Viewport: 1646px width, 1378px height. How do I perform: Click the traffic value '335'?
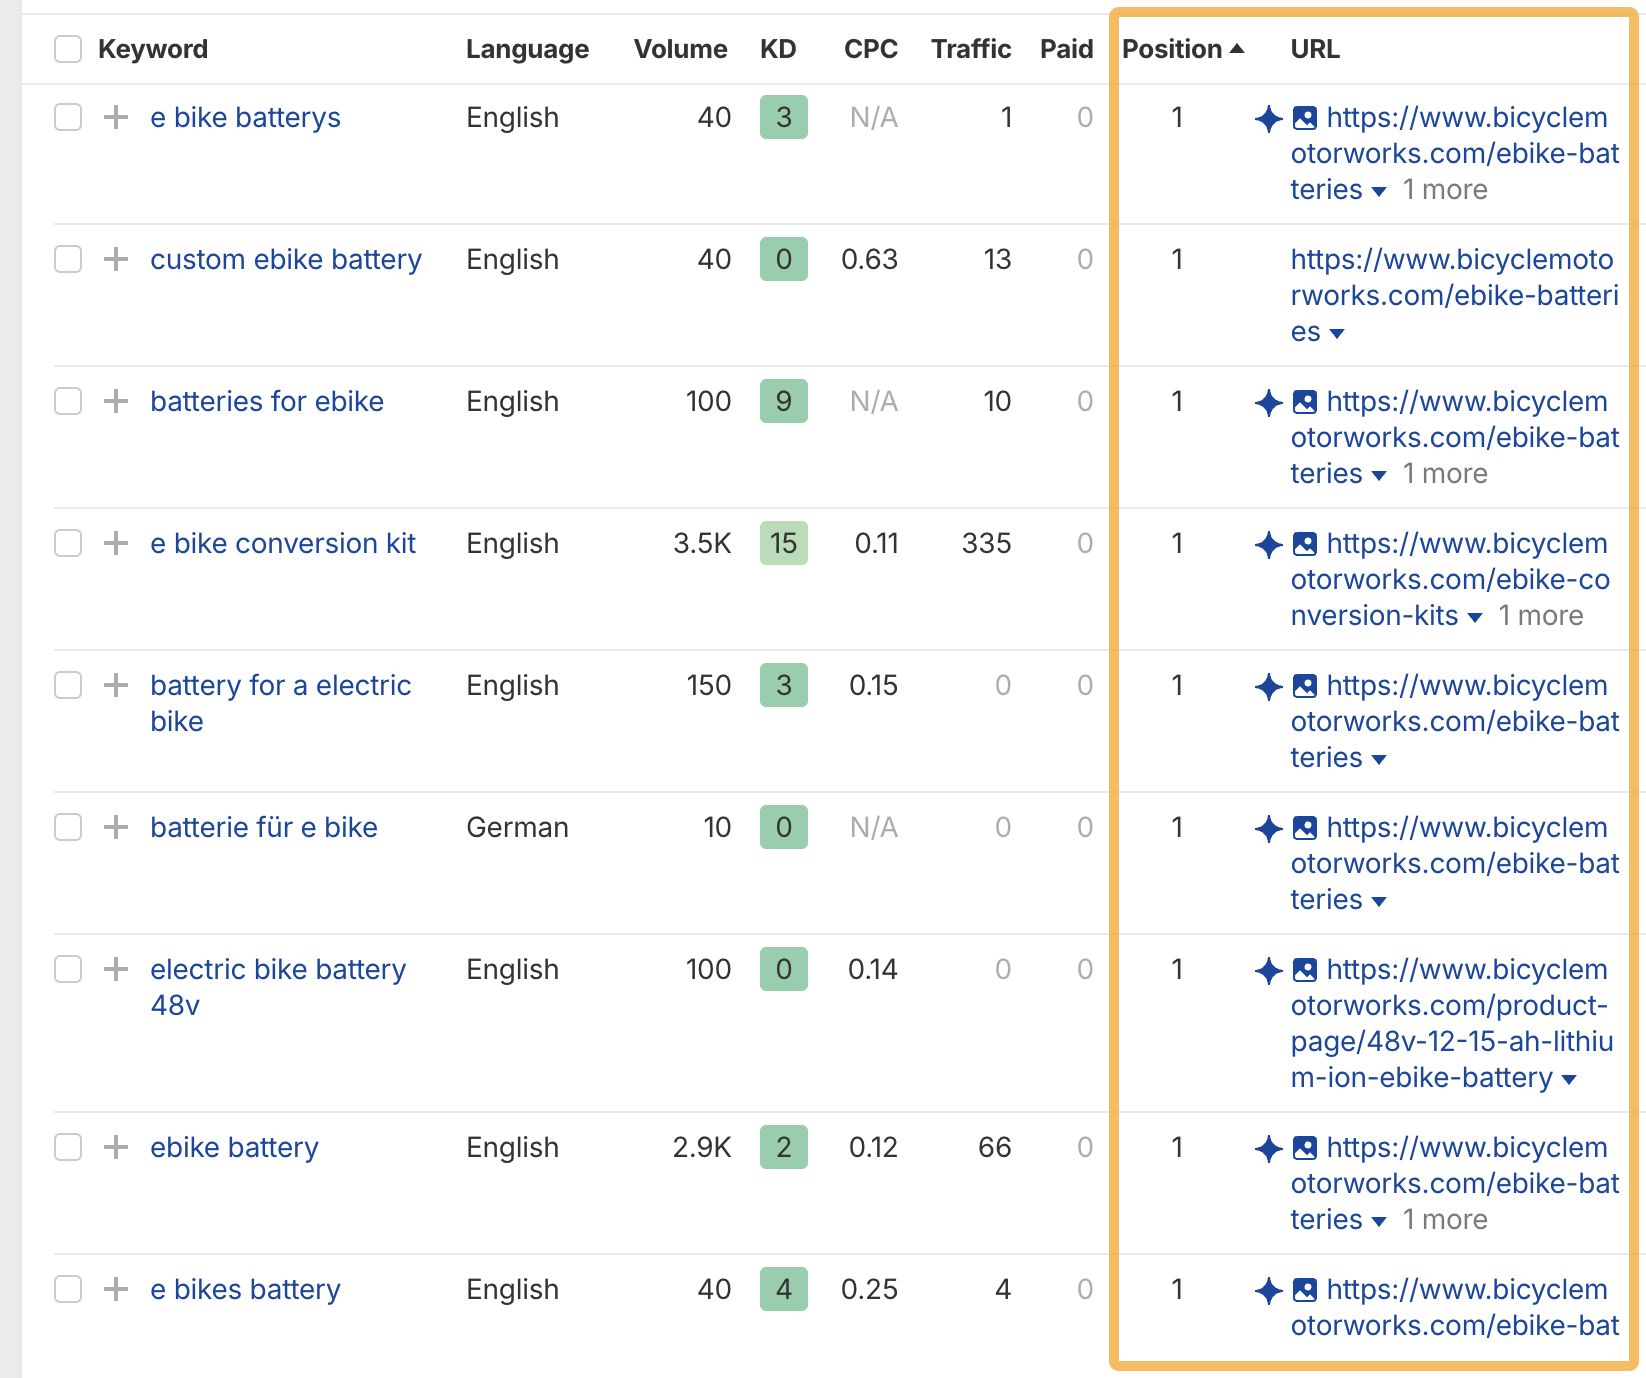986,543
